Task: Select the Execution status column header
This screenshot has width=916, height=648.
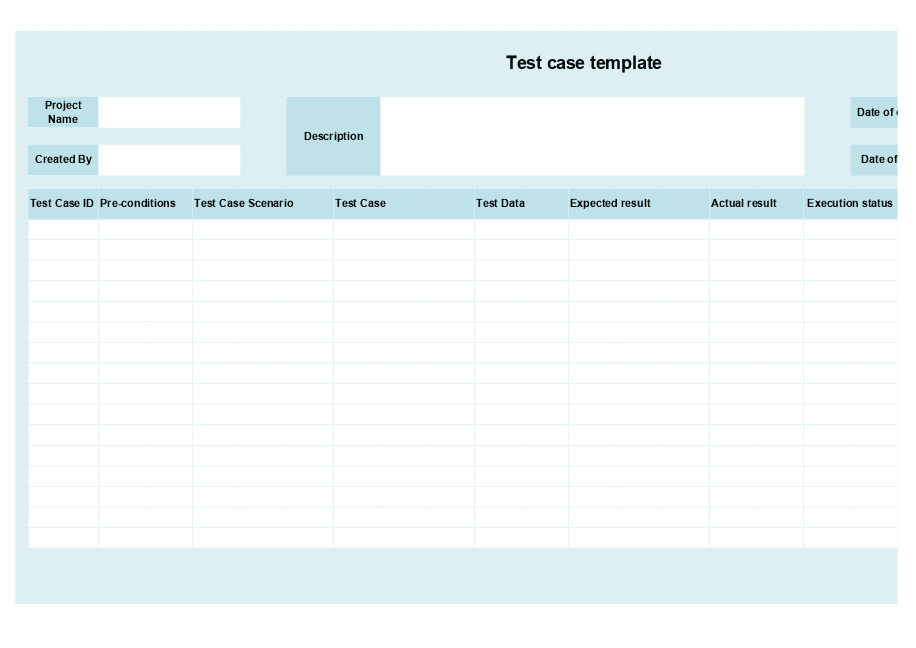Action: [x=850, y=203]
